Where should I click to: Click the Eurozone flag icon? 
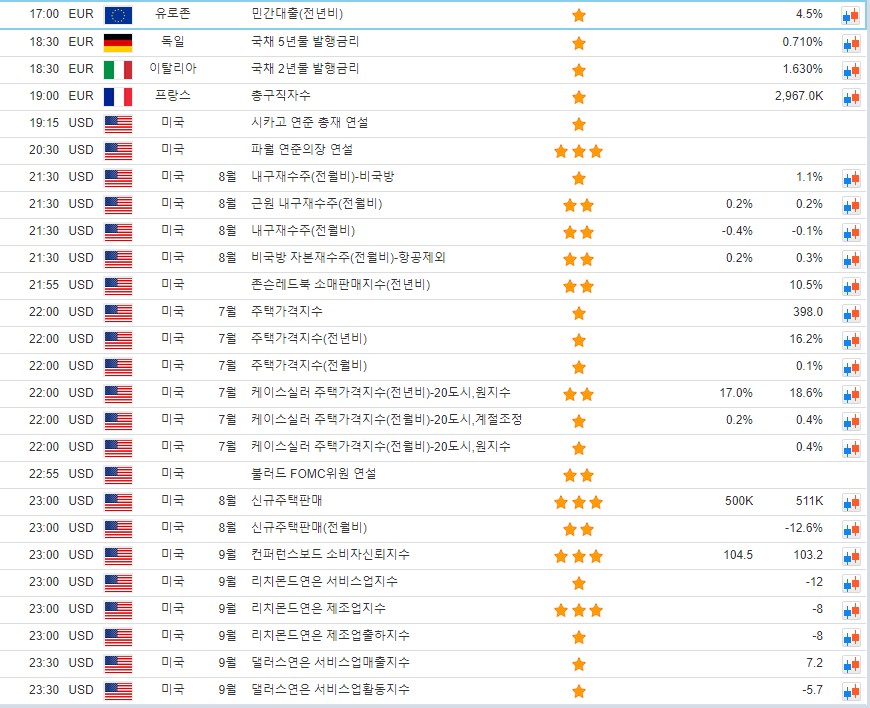pos(118,15)
